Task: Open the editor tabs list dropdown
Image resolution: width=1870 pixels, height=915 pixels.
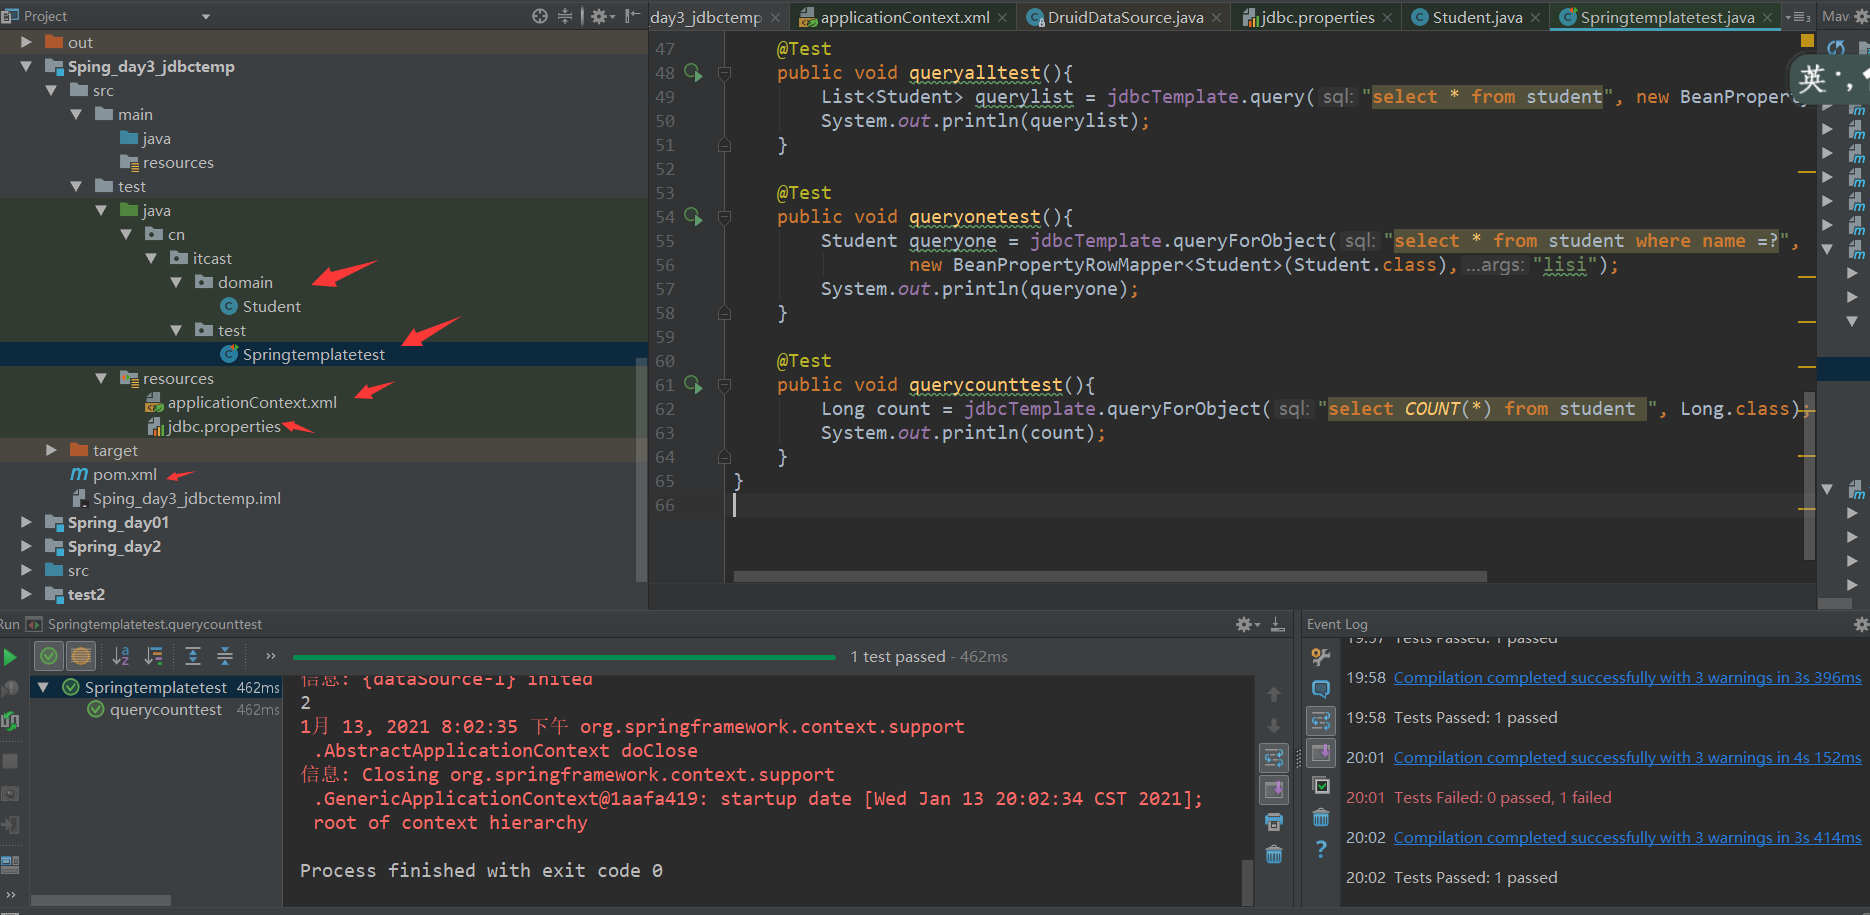Action: click(1797, 17)
